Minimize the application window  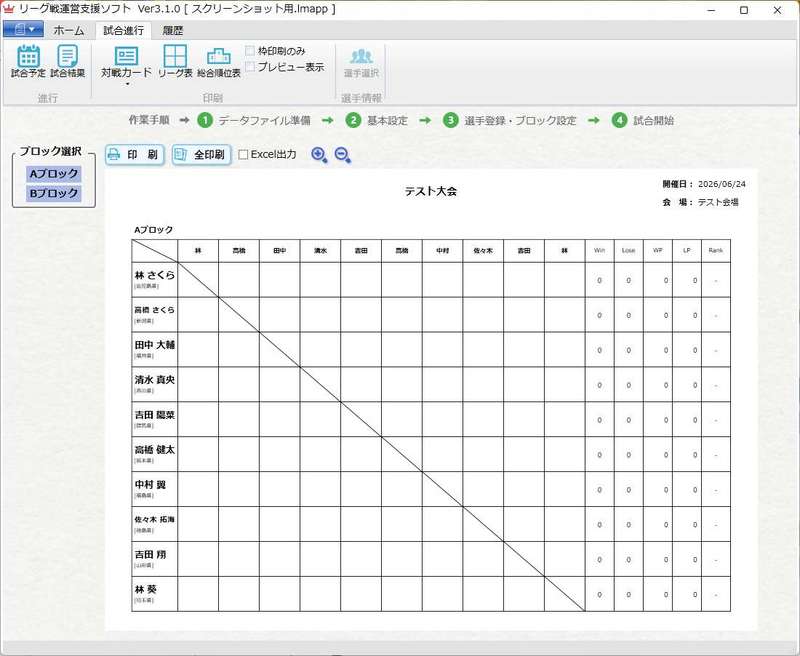(x=712, y=10)
